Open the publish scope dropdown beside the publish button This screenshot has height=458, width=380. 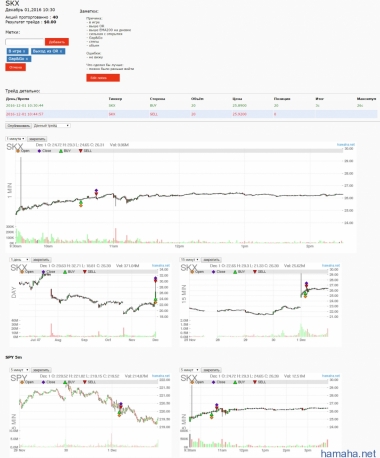[x=52, y=126]
